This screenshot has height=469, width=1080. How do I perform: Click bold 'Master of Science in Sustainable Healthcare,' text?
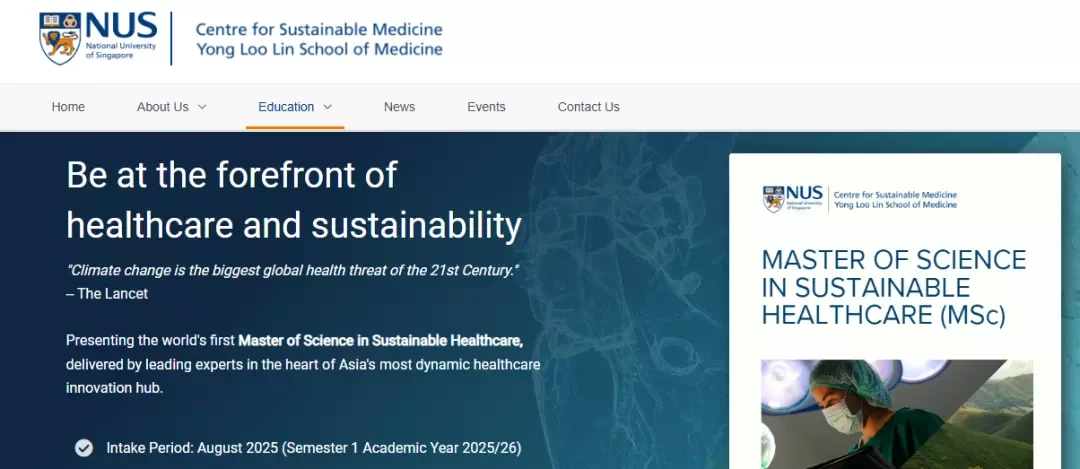(x=381, y=340)
